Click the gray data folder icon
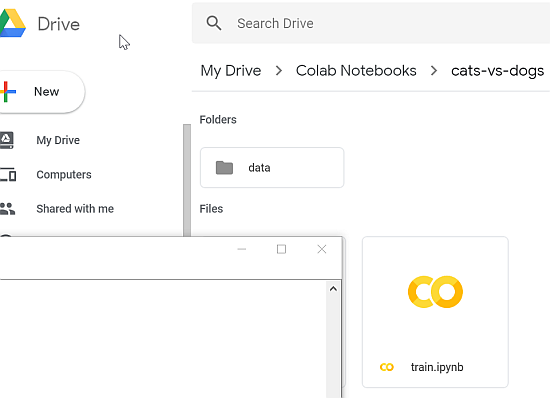 coord(224,168)
